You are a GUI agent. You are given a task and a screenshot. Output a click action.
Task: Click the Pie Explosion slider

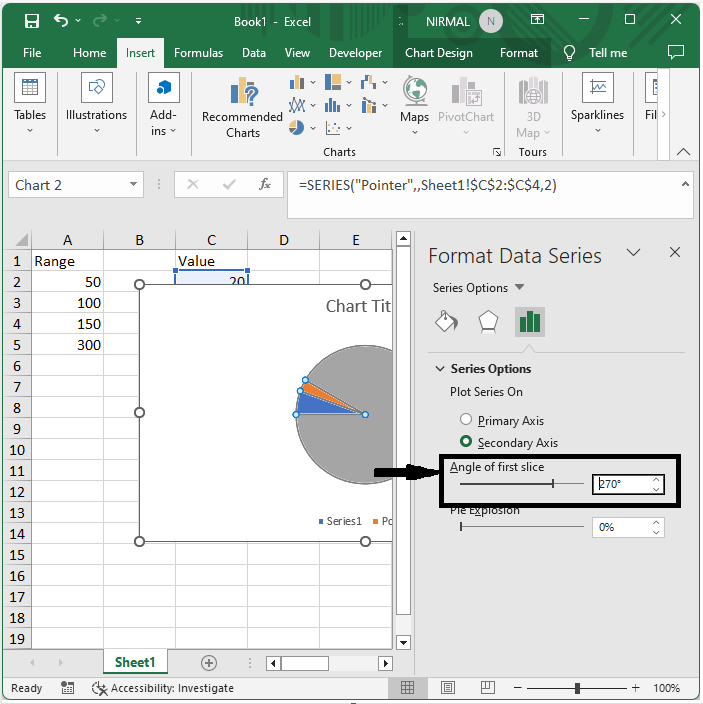522,526
